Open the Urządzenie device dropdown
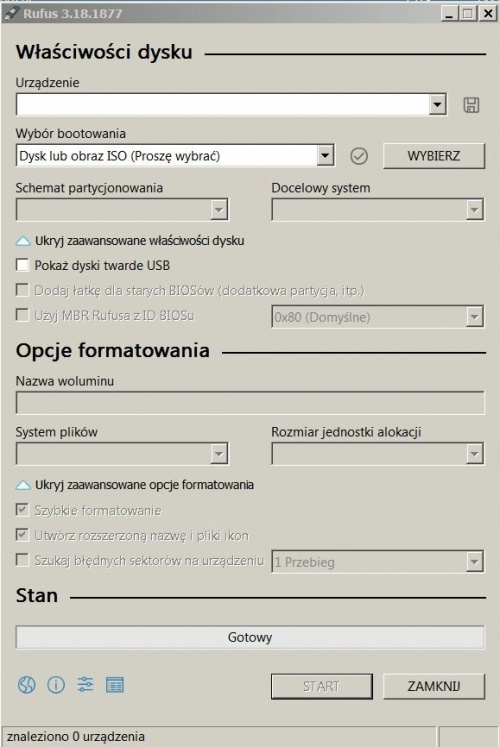 (231, 104)
